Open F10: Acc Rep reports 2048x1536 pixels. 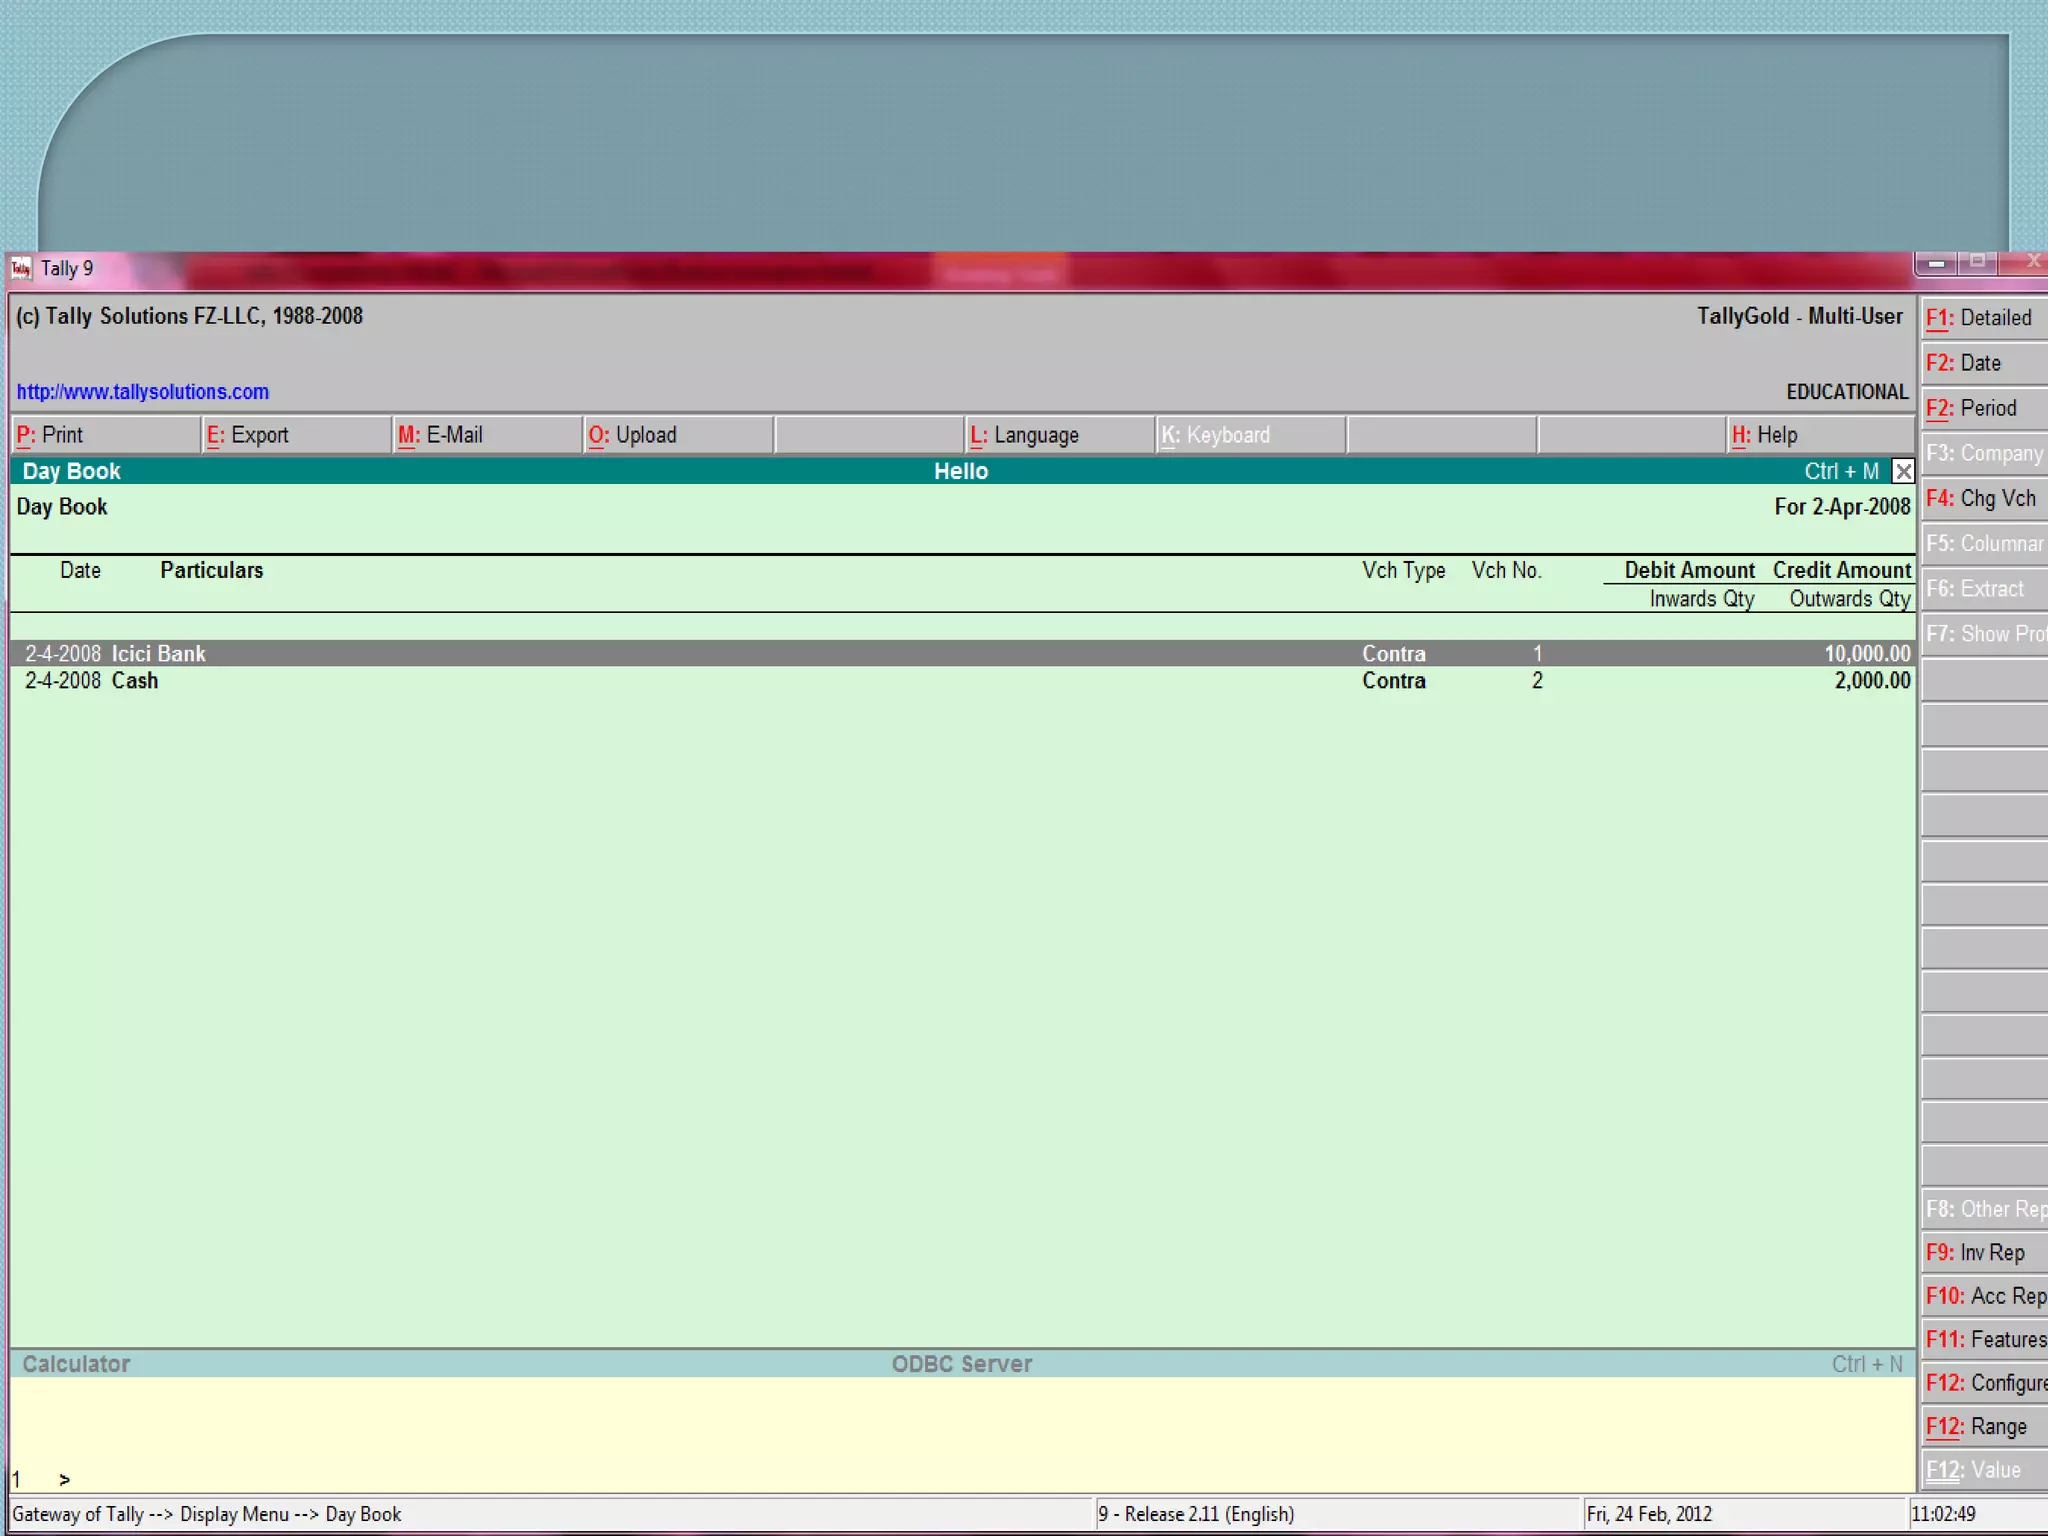point(1985,1296)
